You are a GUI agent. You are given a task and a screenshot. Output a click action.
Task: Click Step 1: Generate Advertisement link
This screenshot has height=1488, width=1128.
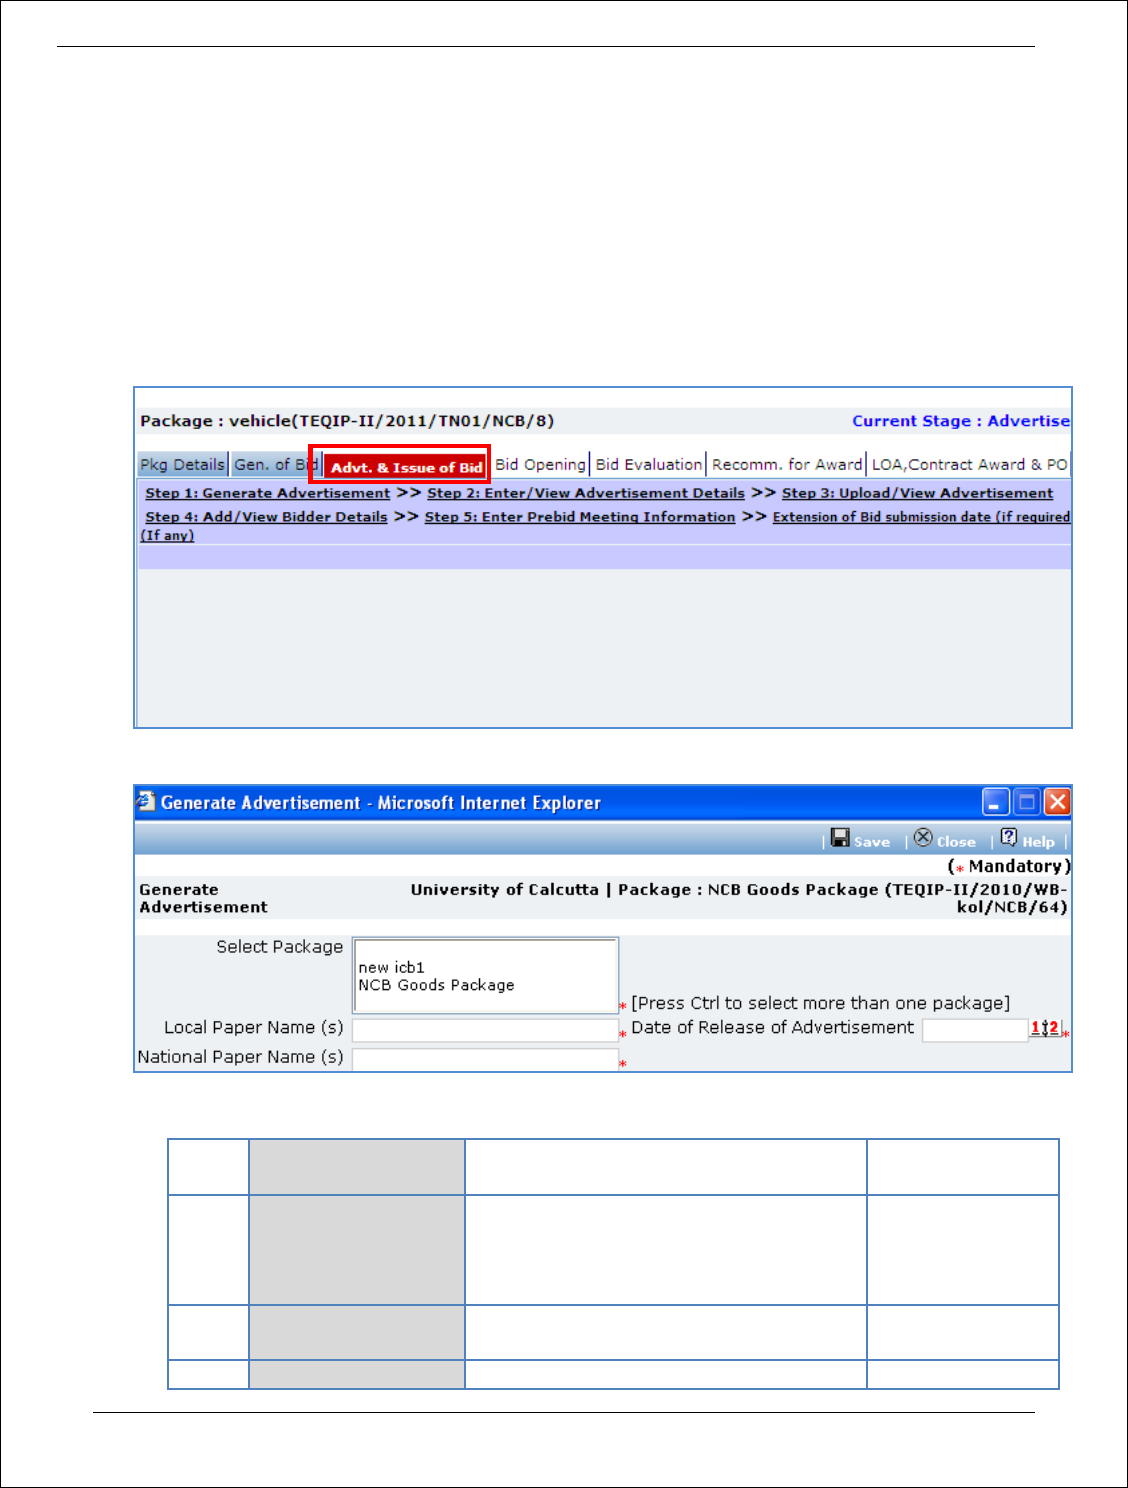pyautogui.click(x=268, y=493)
